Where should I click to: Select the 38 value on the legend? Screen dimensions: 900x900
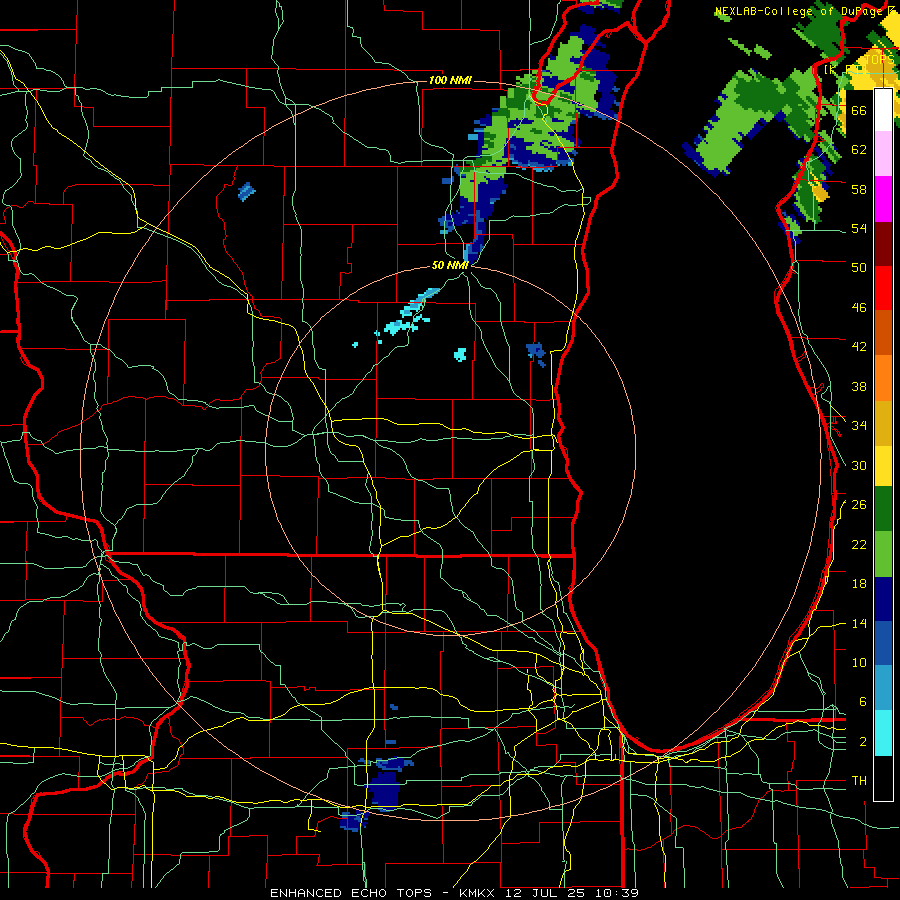(859, 387)
